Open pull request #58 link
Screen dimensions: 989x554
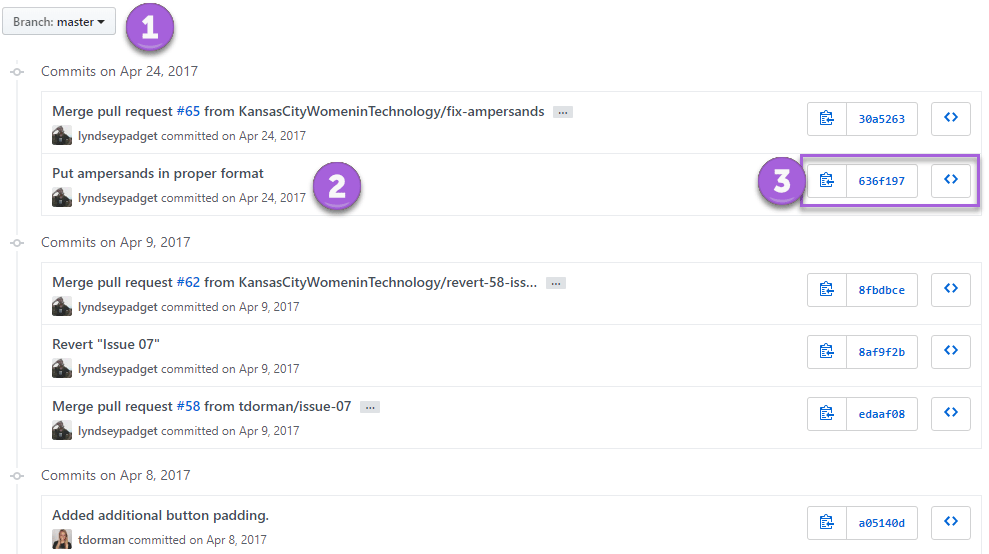pyautogui.click(x=188, y=406)
